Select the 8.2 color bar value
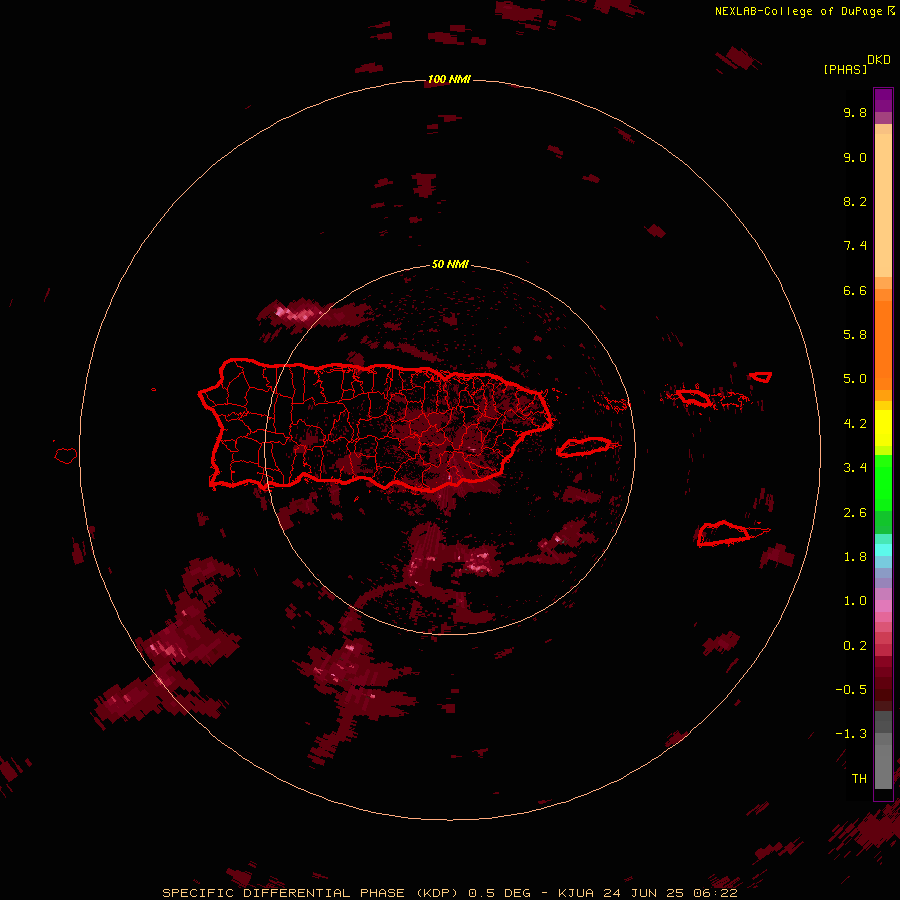900x900 pixels. 855,201
